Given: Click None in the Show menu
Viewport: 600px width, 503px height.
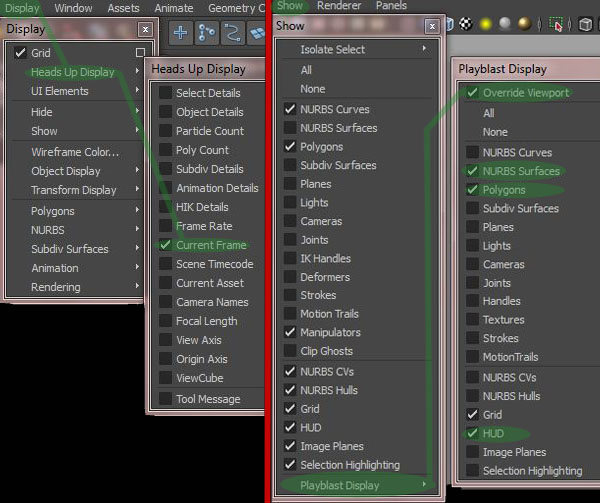Looking at the screenshot, I should [x=313, y=89].
